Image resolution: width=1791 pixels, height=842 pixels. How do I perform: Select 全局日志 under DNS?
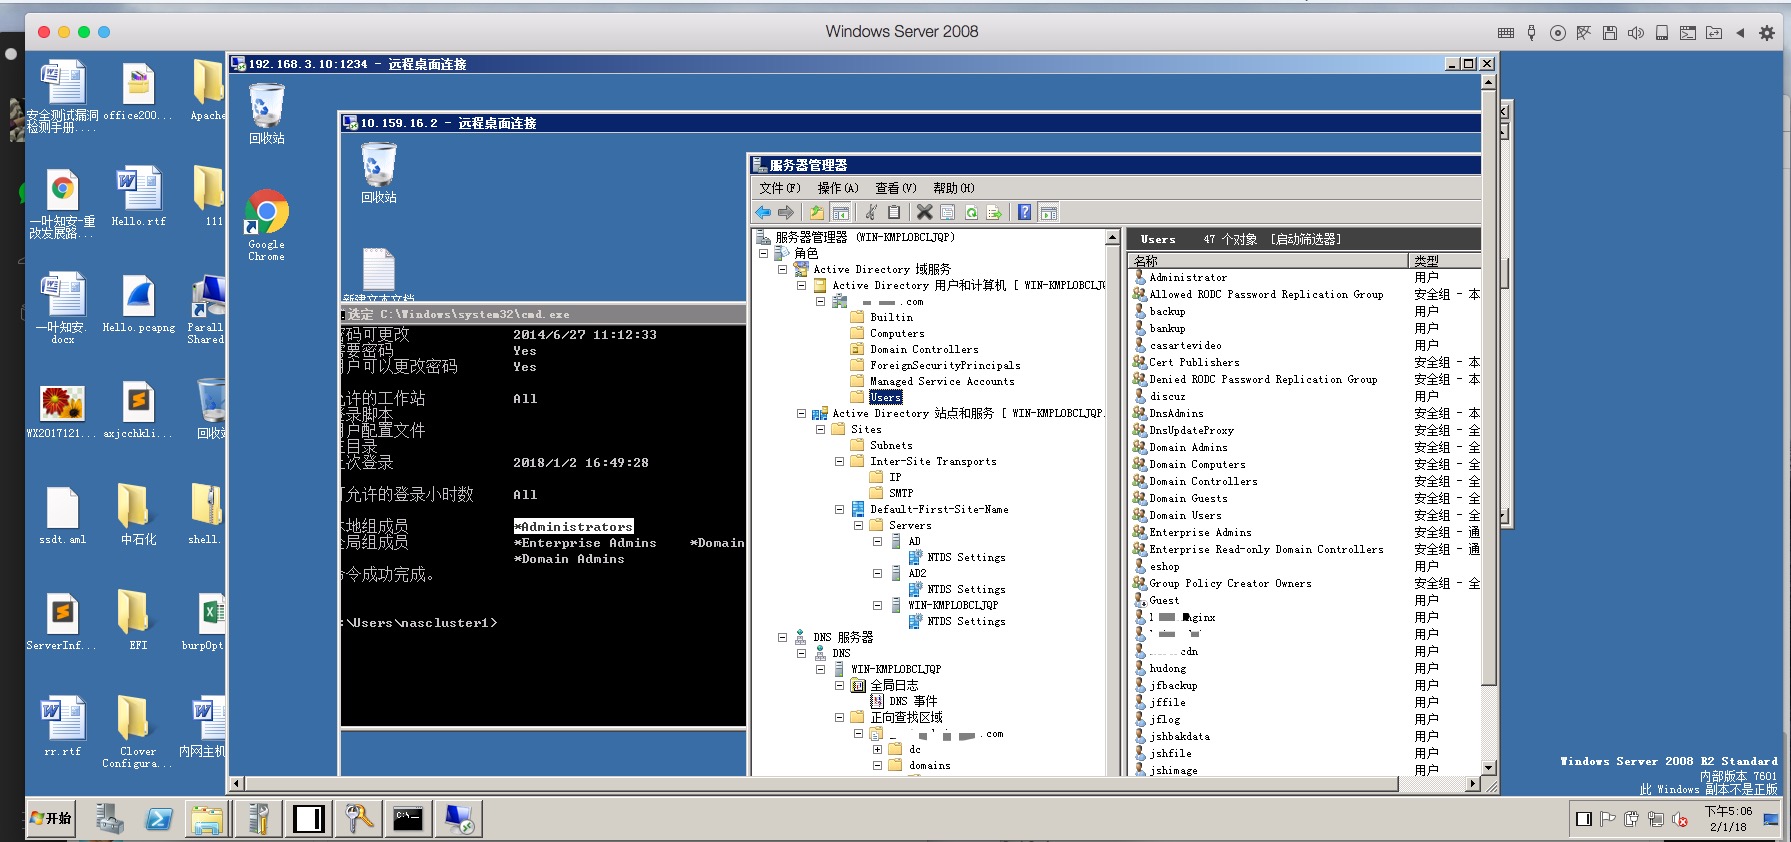pos(894,686)
